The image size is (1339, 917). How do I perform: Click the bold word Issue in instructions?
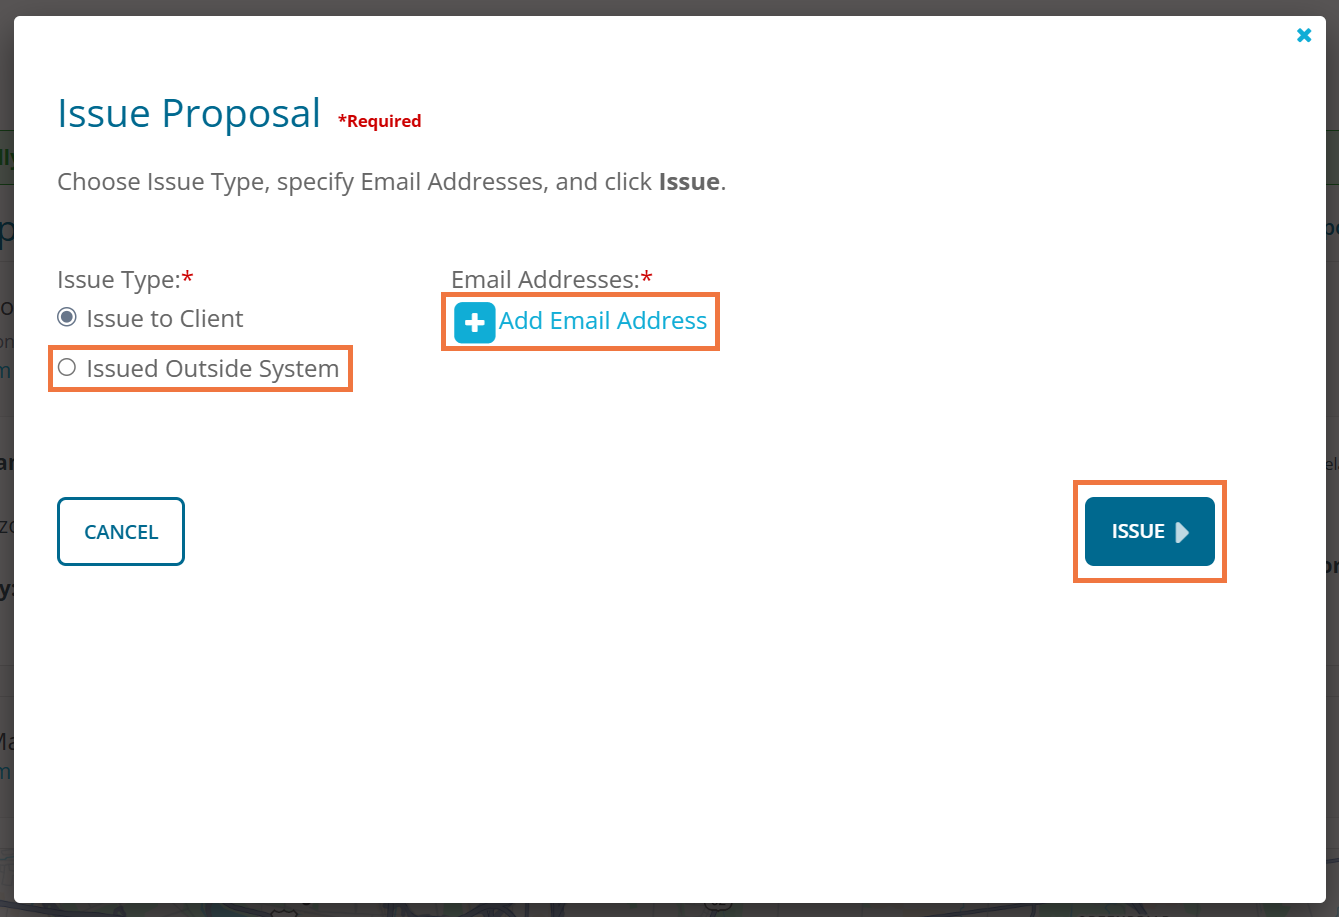click(689, 183)
